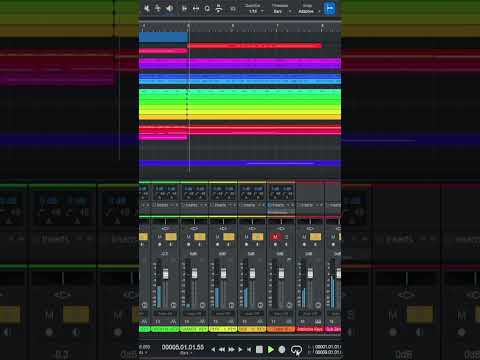Image resolution: width=480 pixels, height=360 pixels.
Task: Start playback with the green Play button
Action: click(x=271, y=349)
